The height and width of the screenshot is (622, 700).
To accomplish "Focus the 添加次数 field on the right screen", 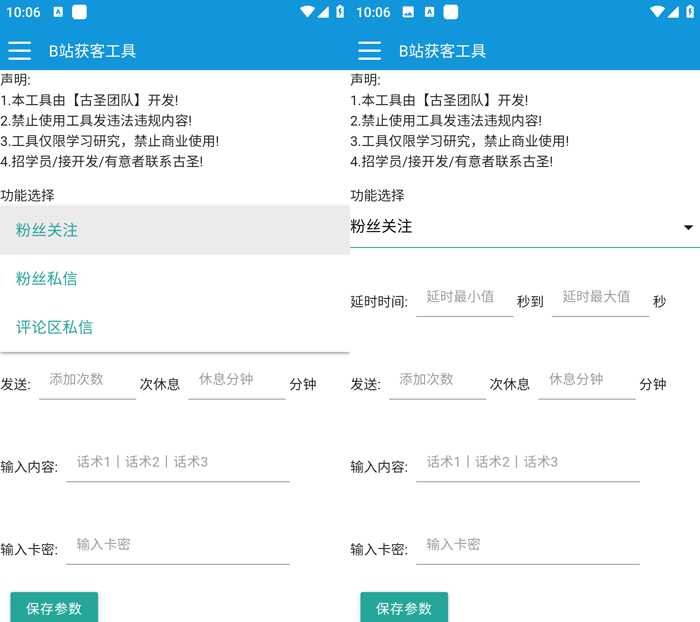I will pyautogui.click(x=437, y=381).
